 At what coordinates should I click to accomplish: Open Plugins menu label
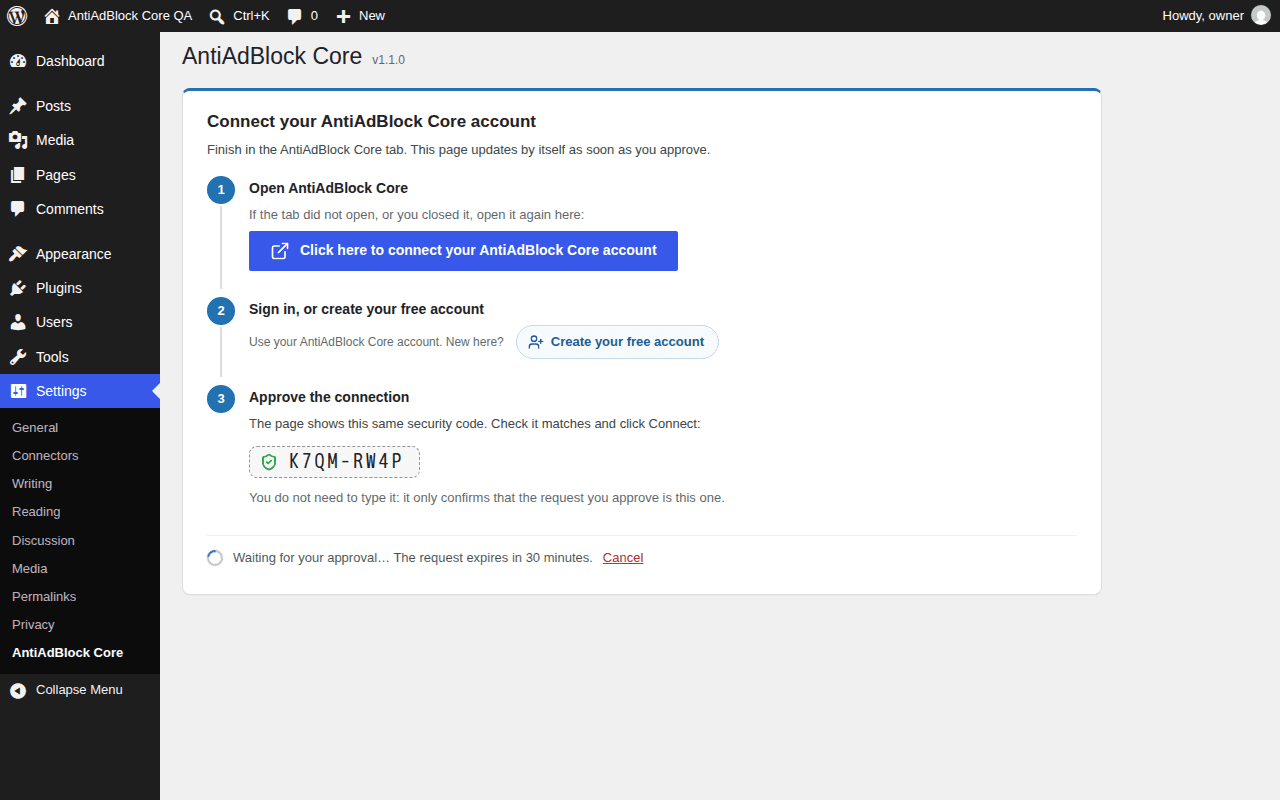pos(59,288)
